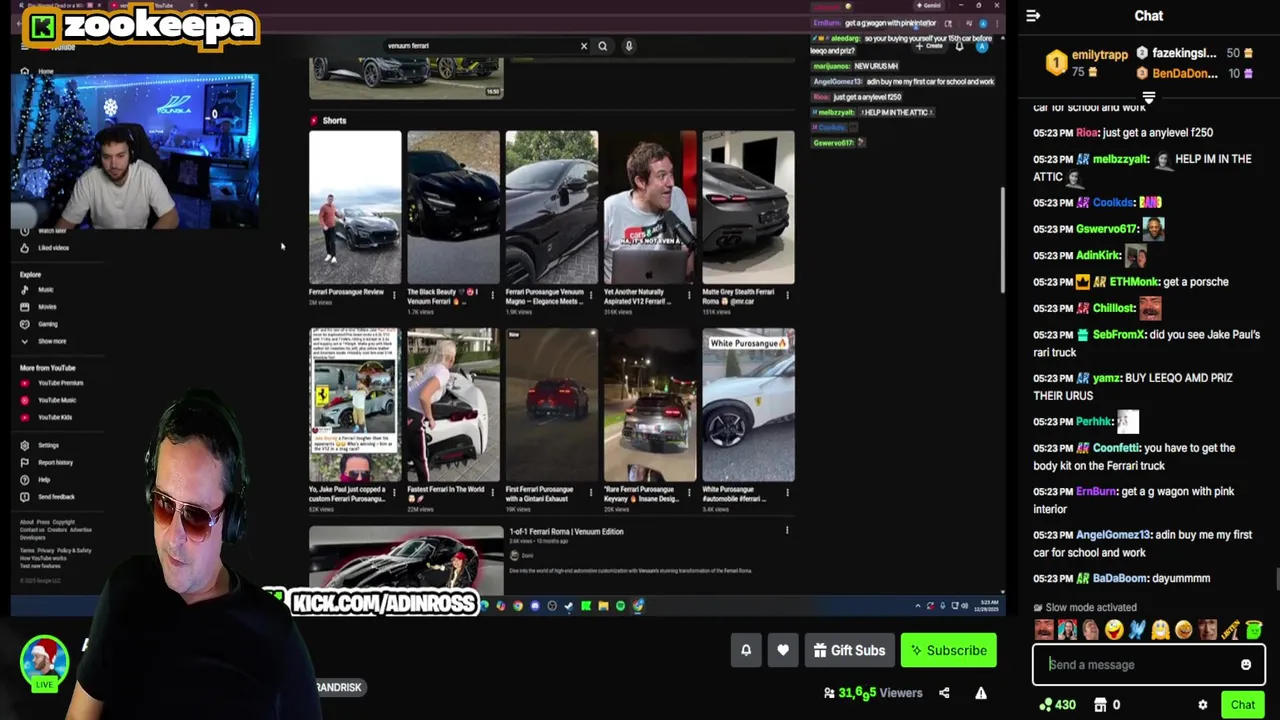The width and height of the screenshot is (1280, 720).
Task: Open options for Ferrari Purosangue Review short
Action: point(394,296)
